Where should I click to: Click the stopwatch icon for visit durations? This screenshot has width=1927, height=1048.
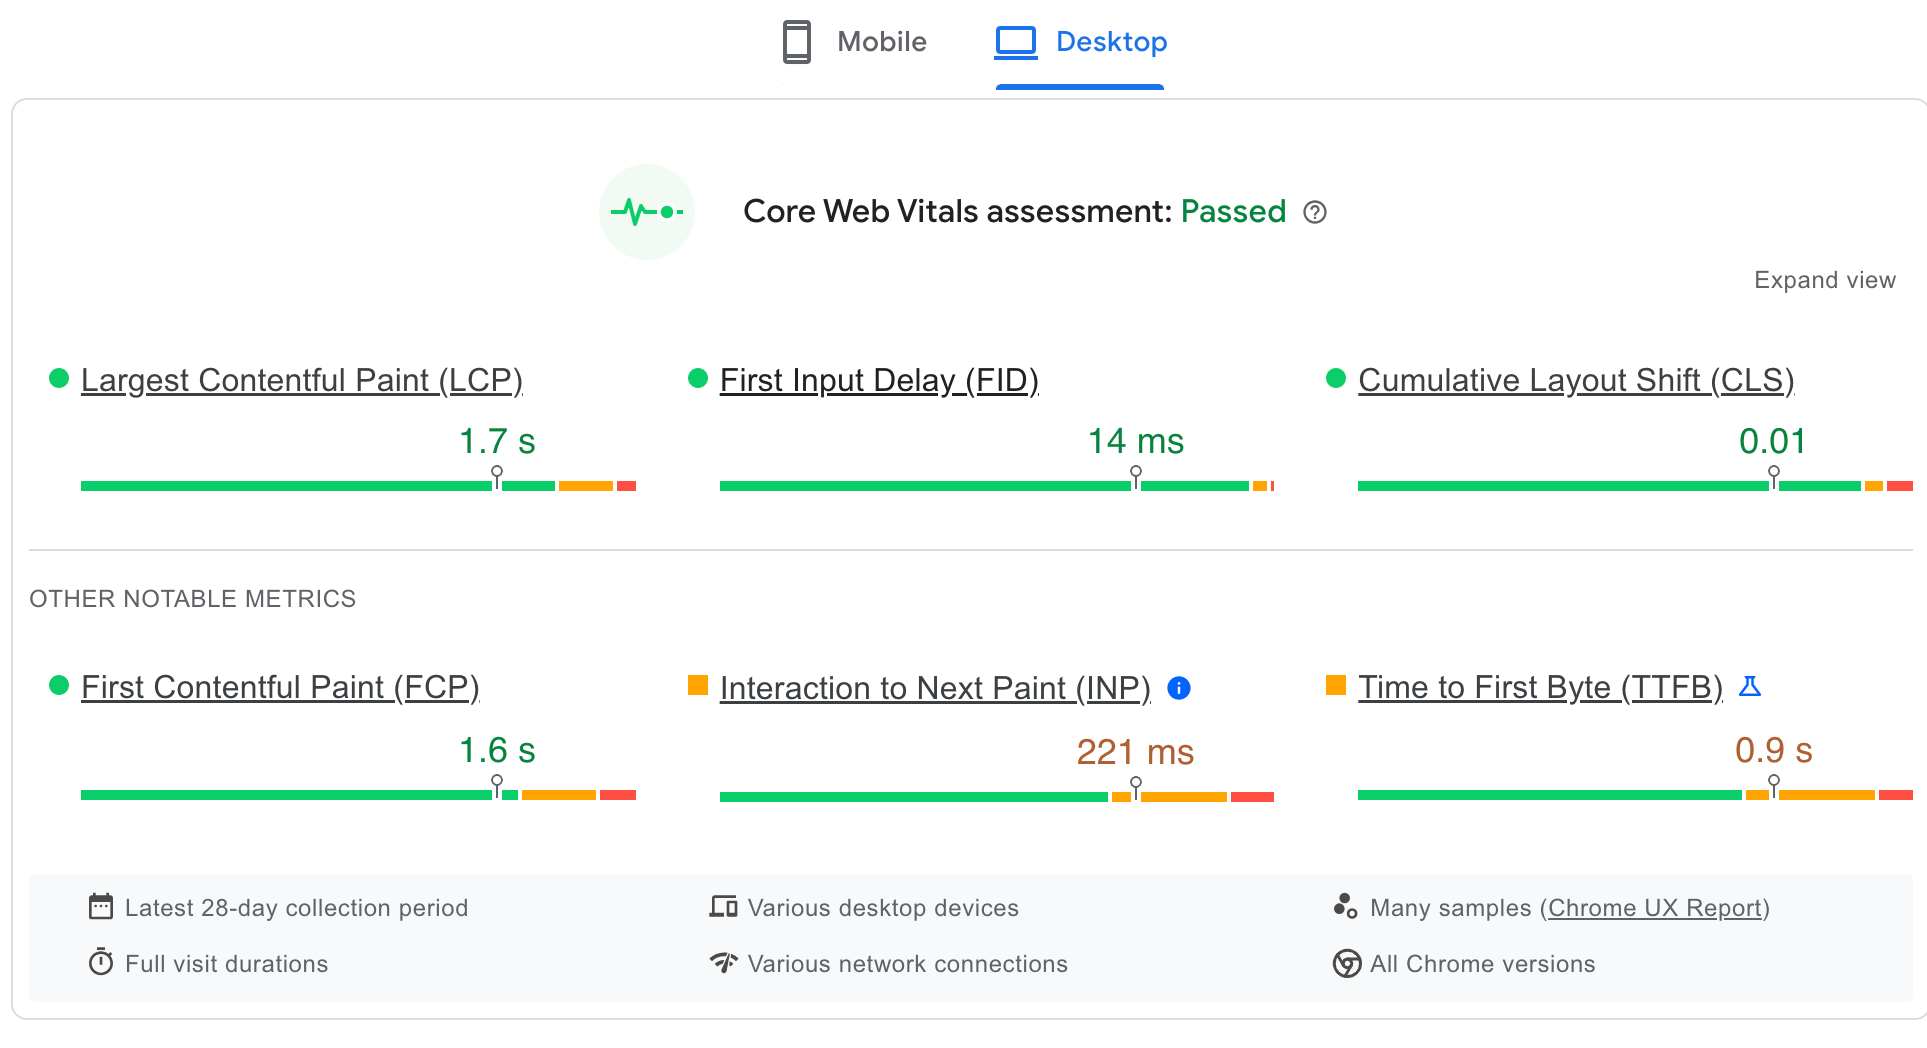pyautogui.click(x=101, y=962)
